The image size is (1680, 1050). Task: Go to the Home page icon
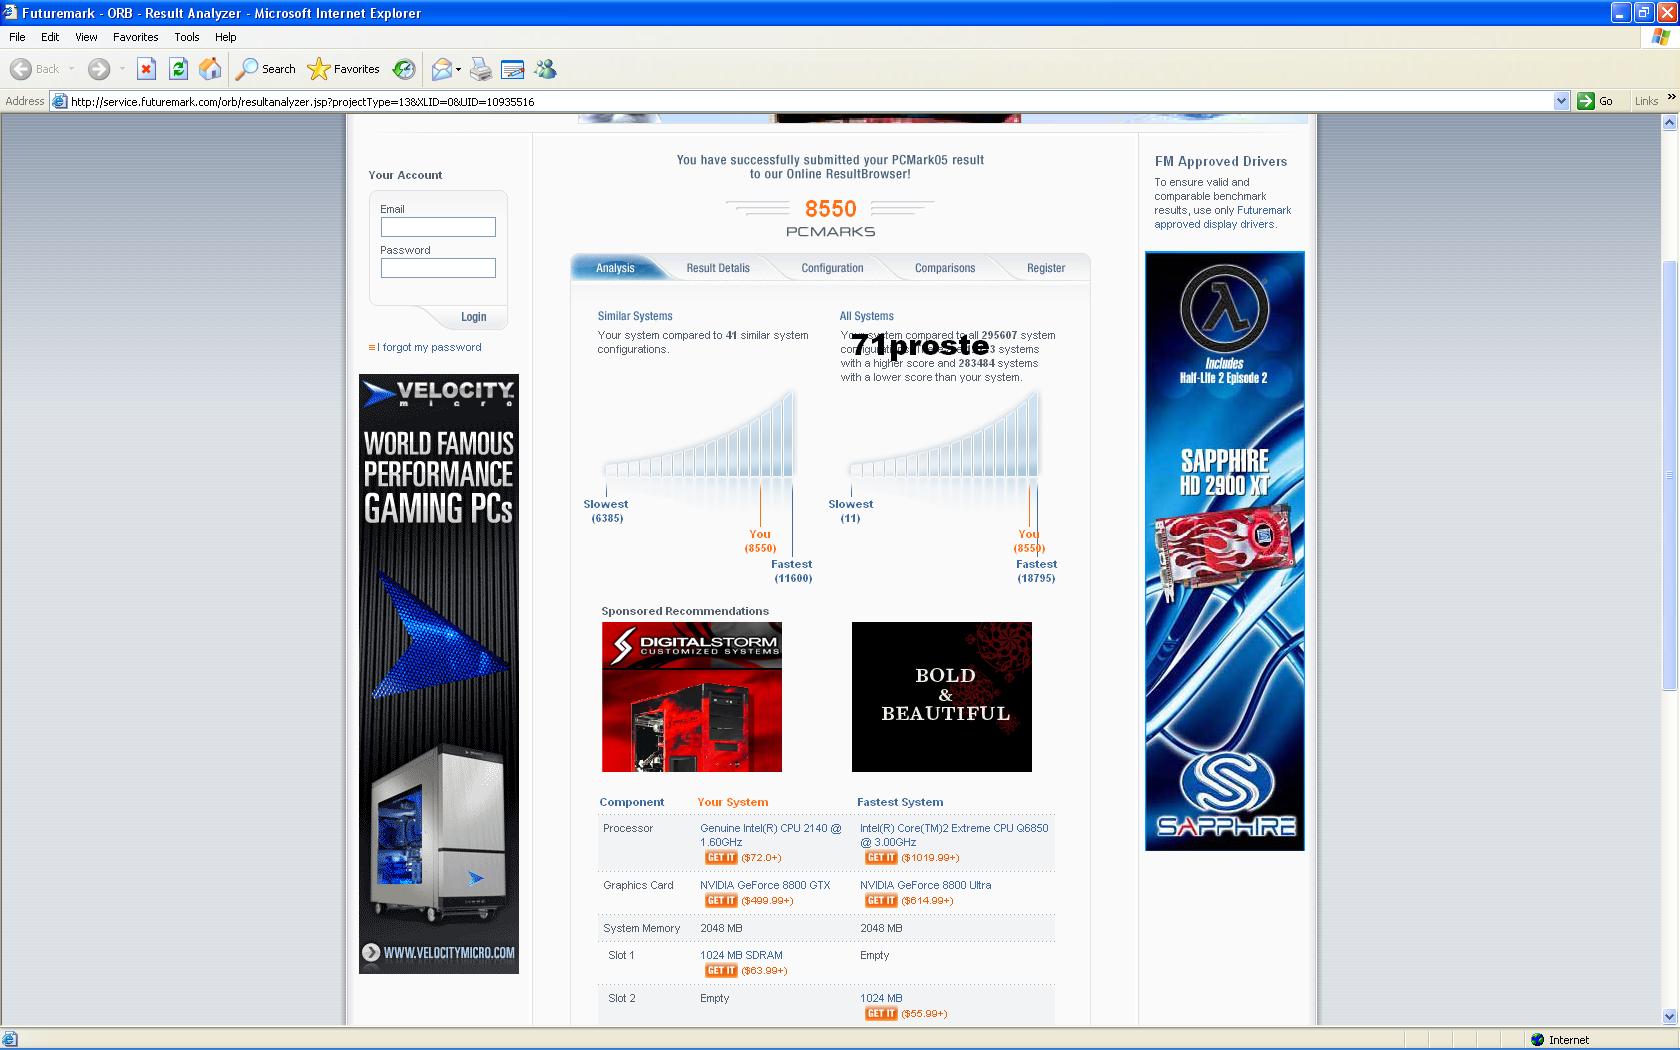(210, 69)
